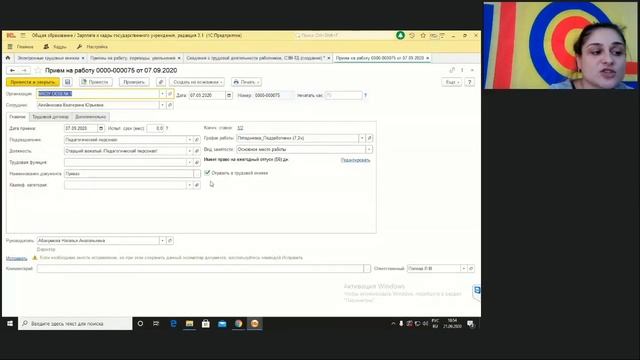Image resolution: width=640 pixels, height=360 pixels.
Task: Expand the Сотрудник dropdown
Action: point(162,105)
